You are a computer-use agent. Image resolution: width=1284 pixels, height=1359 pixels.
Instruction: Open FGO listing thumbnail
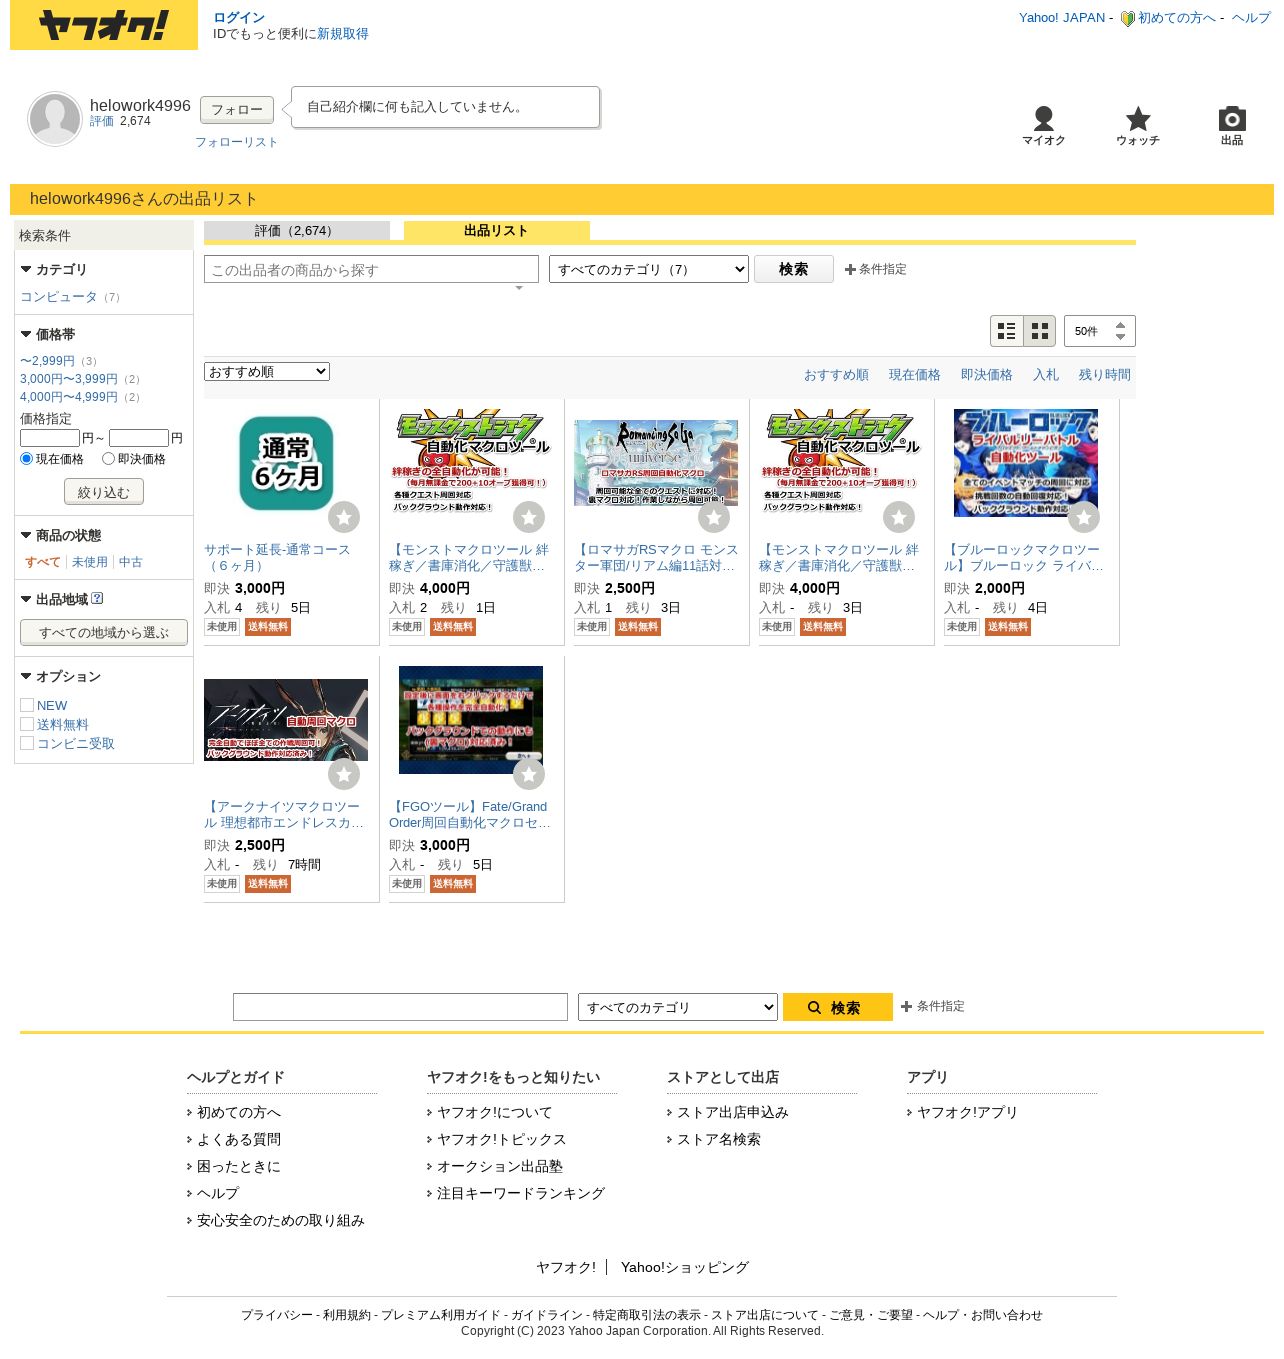(x=471, y=720)
